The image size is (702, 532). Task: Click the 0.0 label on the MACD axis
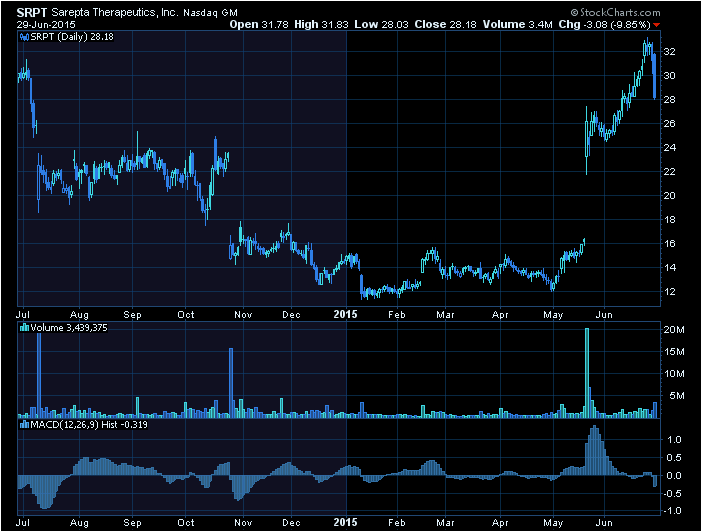tap(674, 476)
